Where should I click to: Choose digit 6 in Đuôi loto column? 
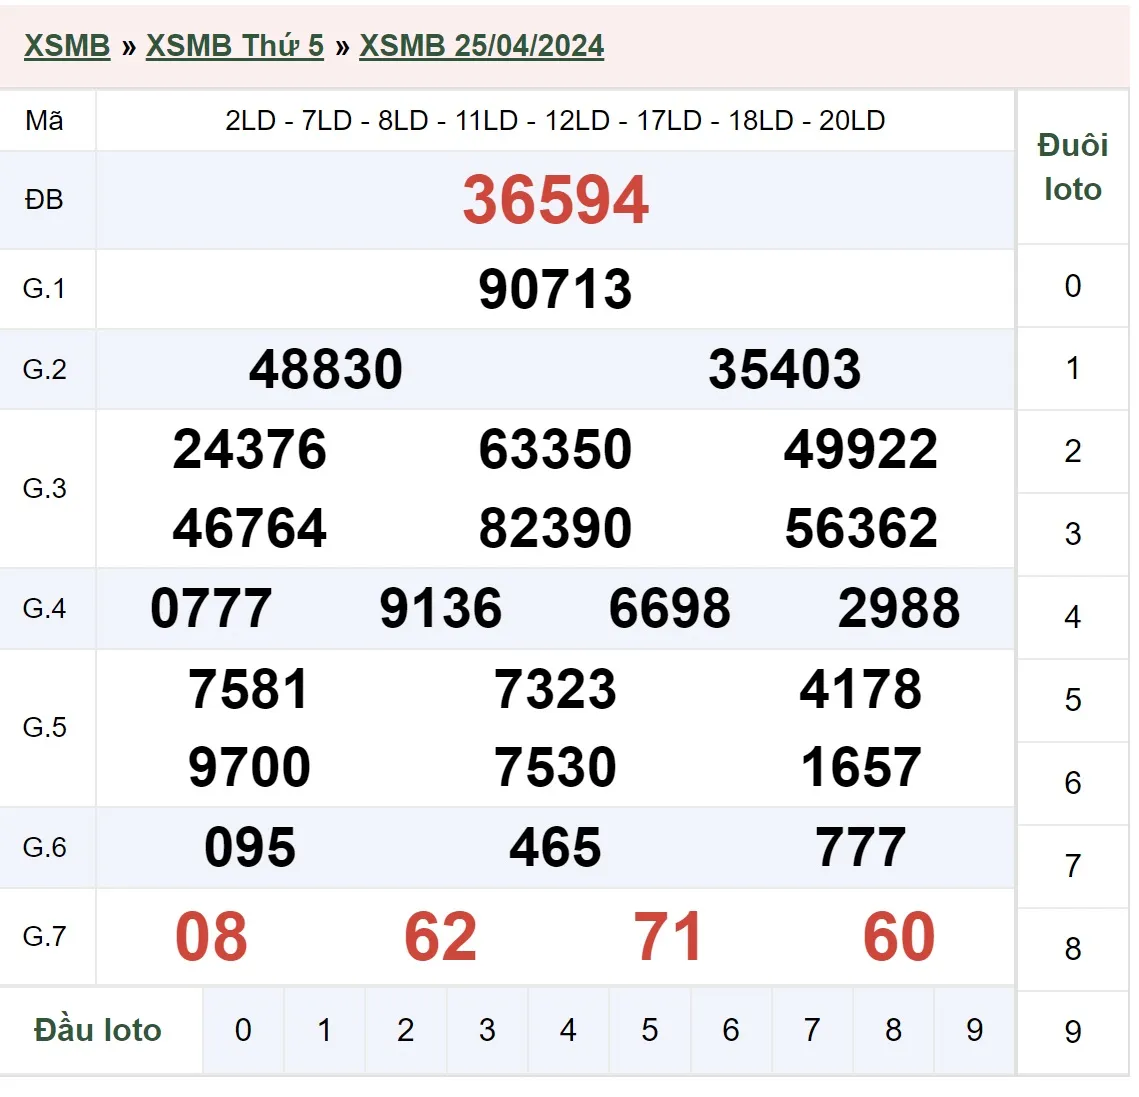pyautogui.click(x=1073, y=783)
